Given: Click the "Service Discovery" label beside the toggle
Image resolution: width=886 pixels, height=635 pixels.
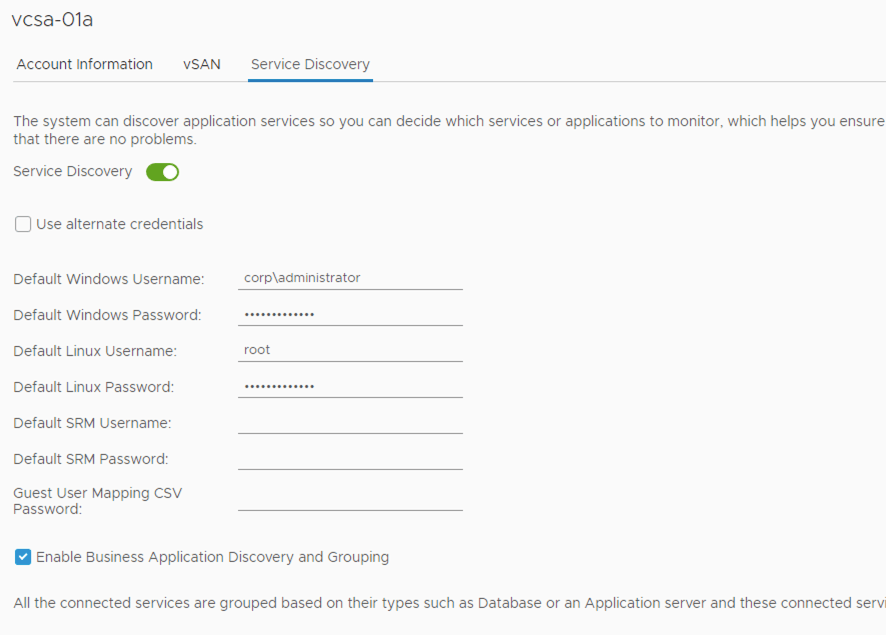Looking at the screenshot, I should click(73, 171).
